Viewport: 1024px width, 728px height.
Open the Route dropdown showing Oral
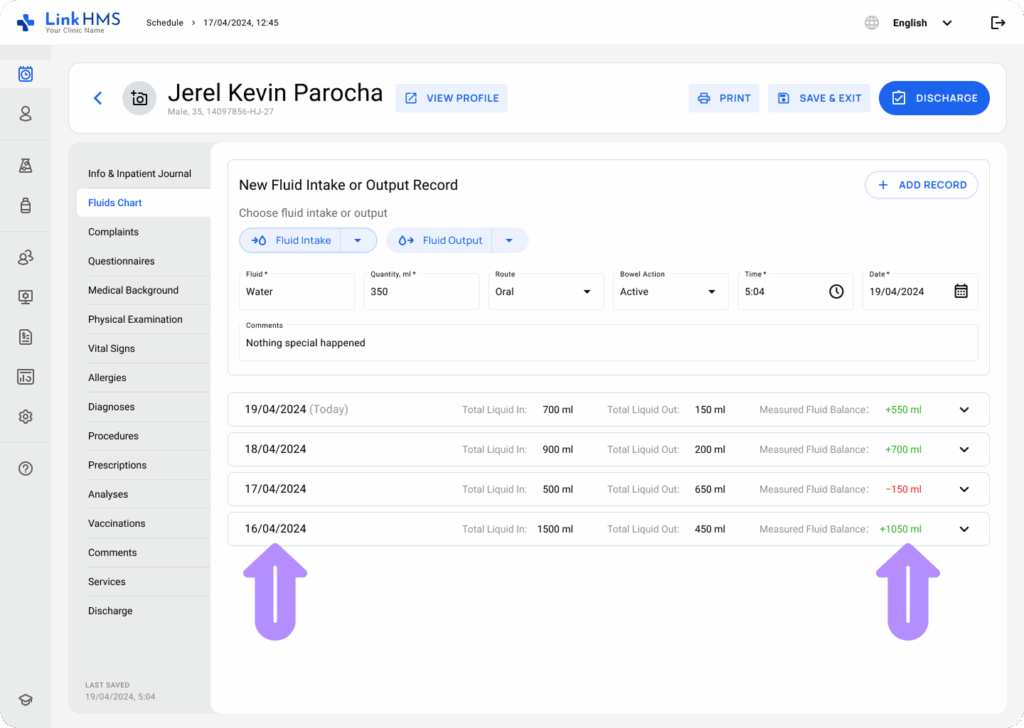click(543, 291)
